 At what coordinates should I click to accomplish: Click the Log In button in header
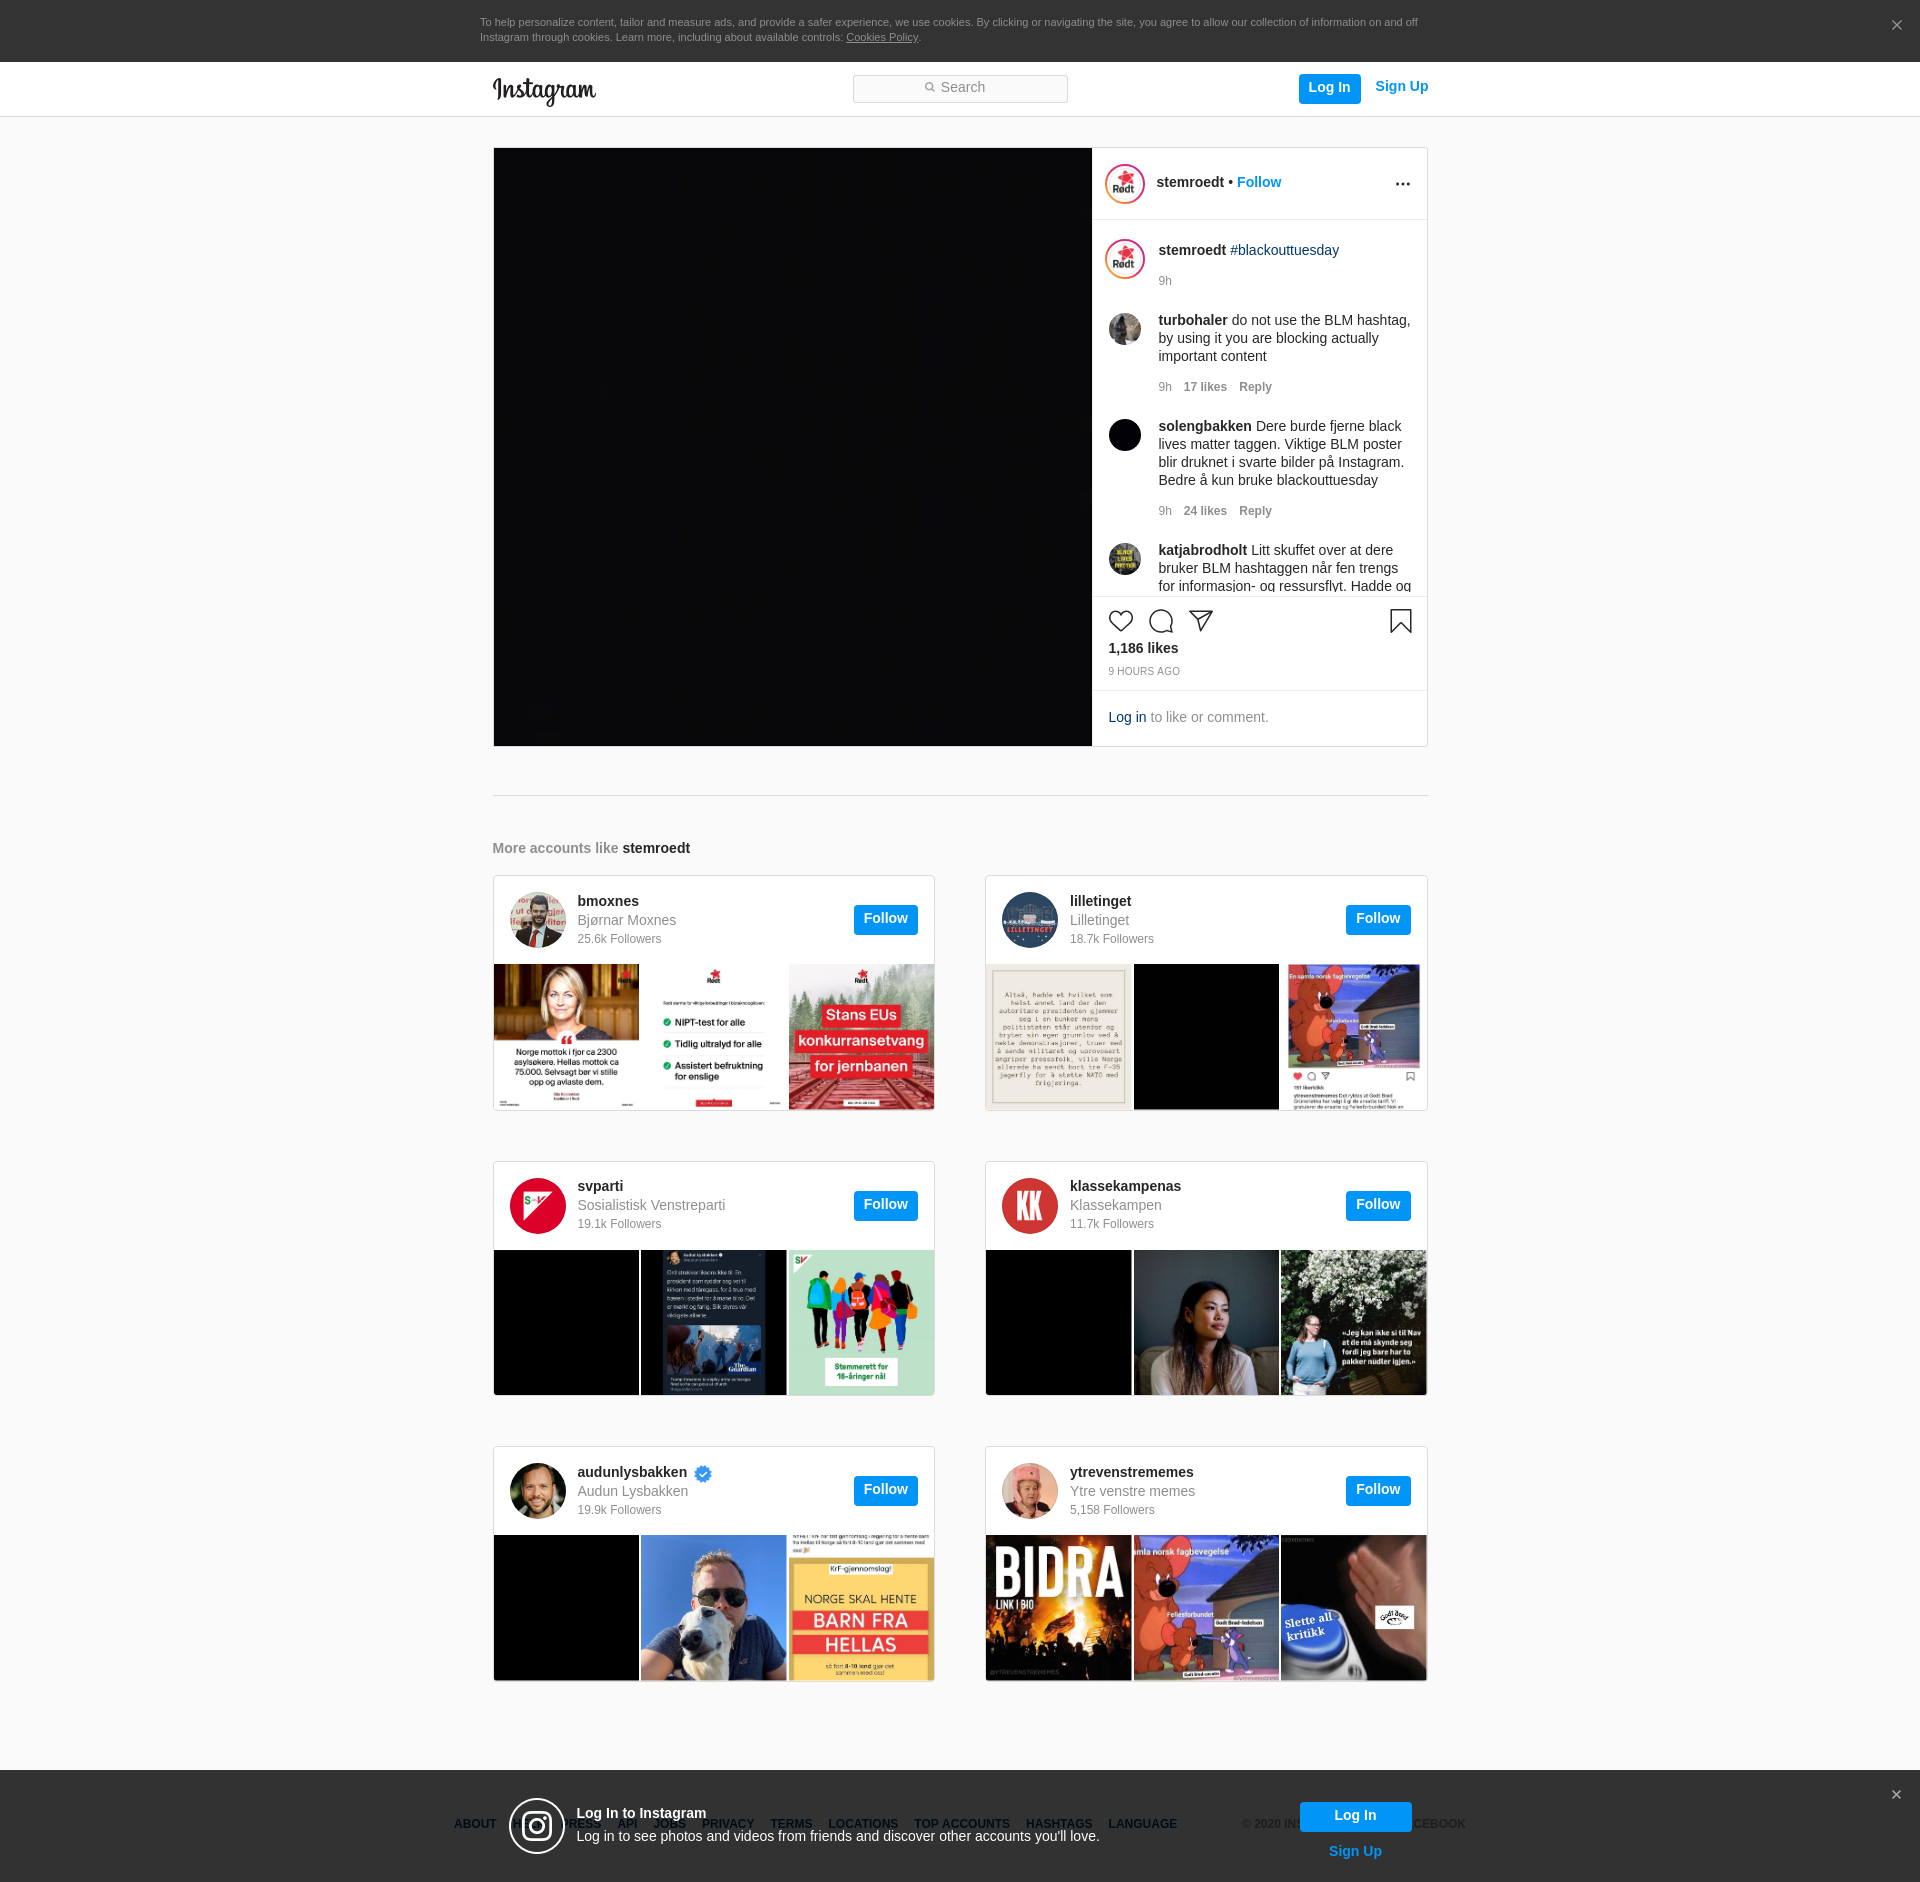(1329, 88)
